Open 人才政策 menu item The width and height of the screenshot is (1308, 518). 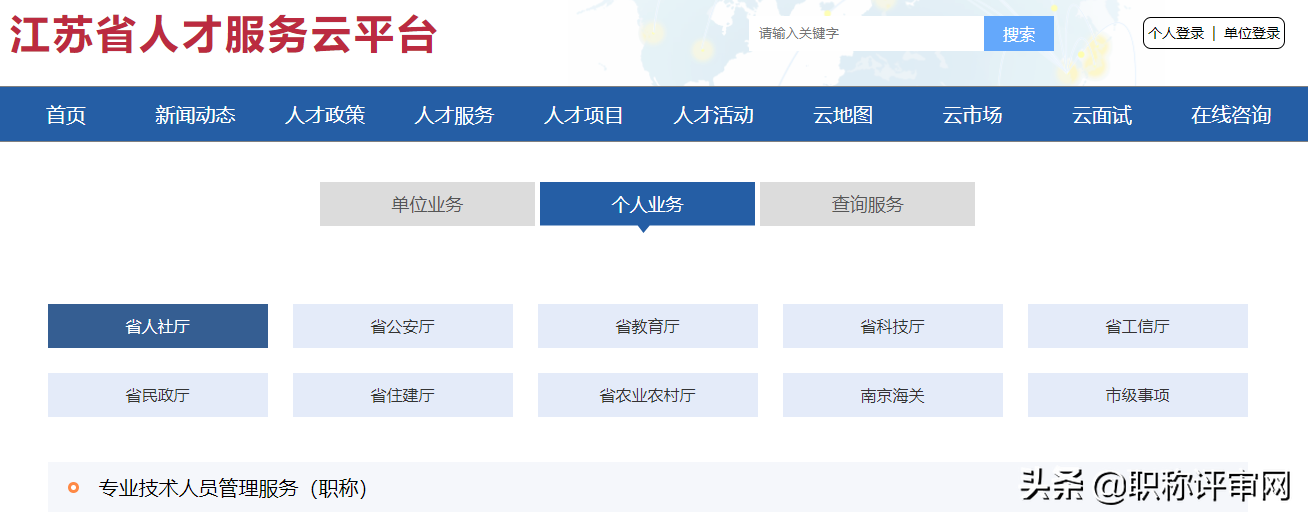pos(325,115)
